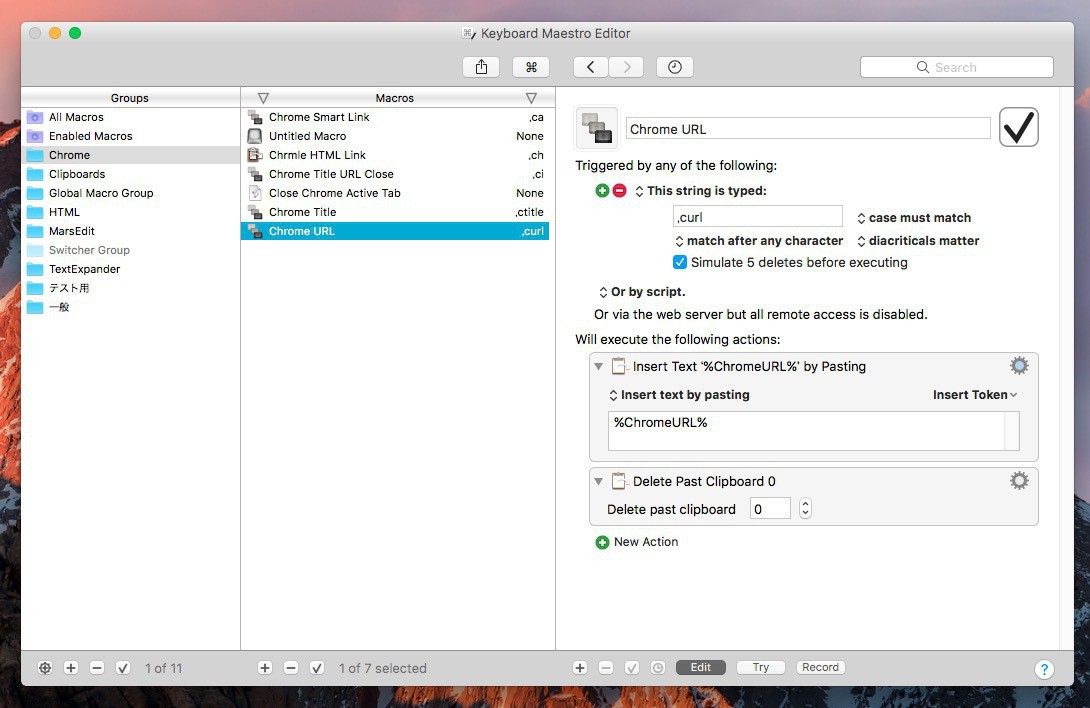The width and height of the screenshot is (1090, 708).
Task: Toggle the large macro enabled checkmark
Action: (x=1018, y=128)
